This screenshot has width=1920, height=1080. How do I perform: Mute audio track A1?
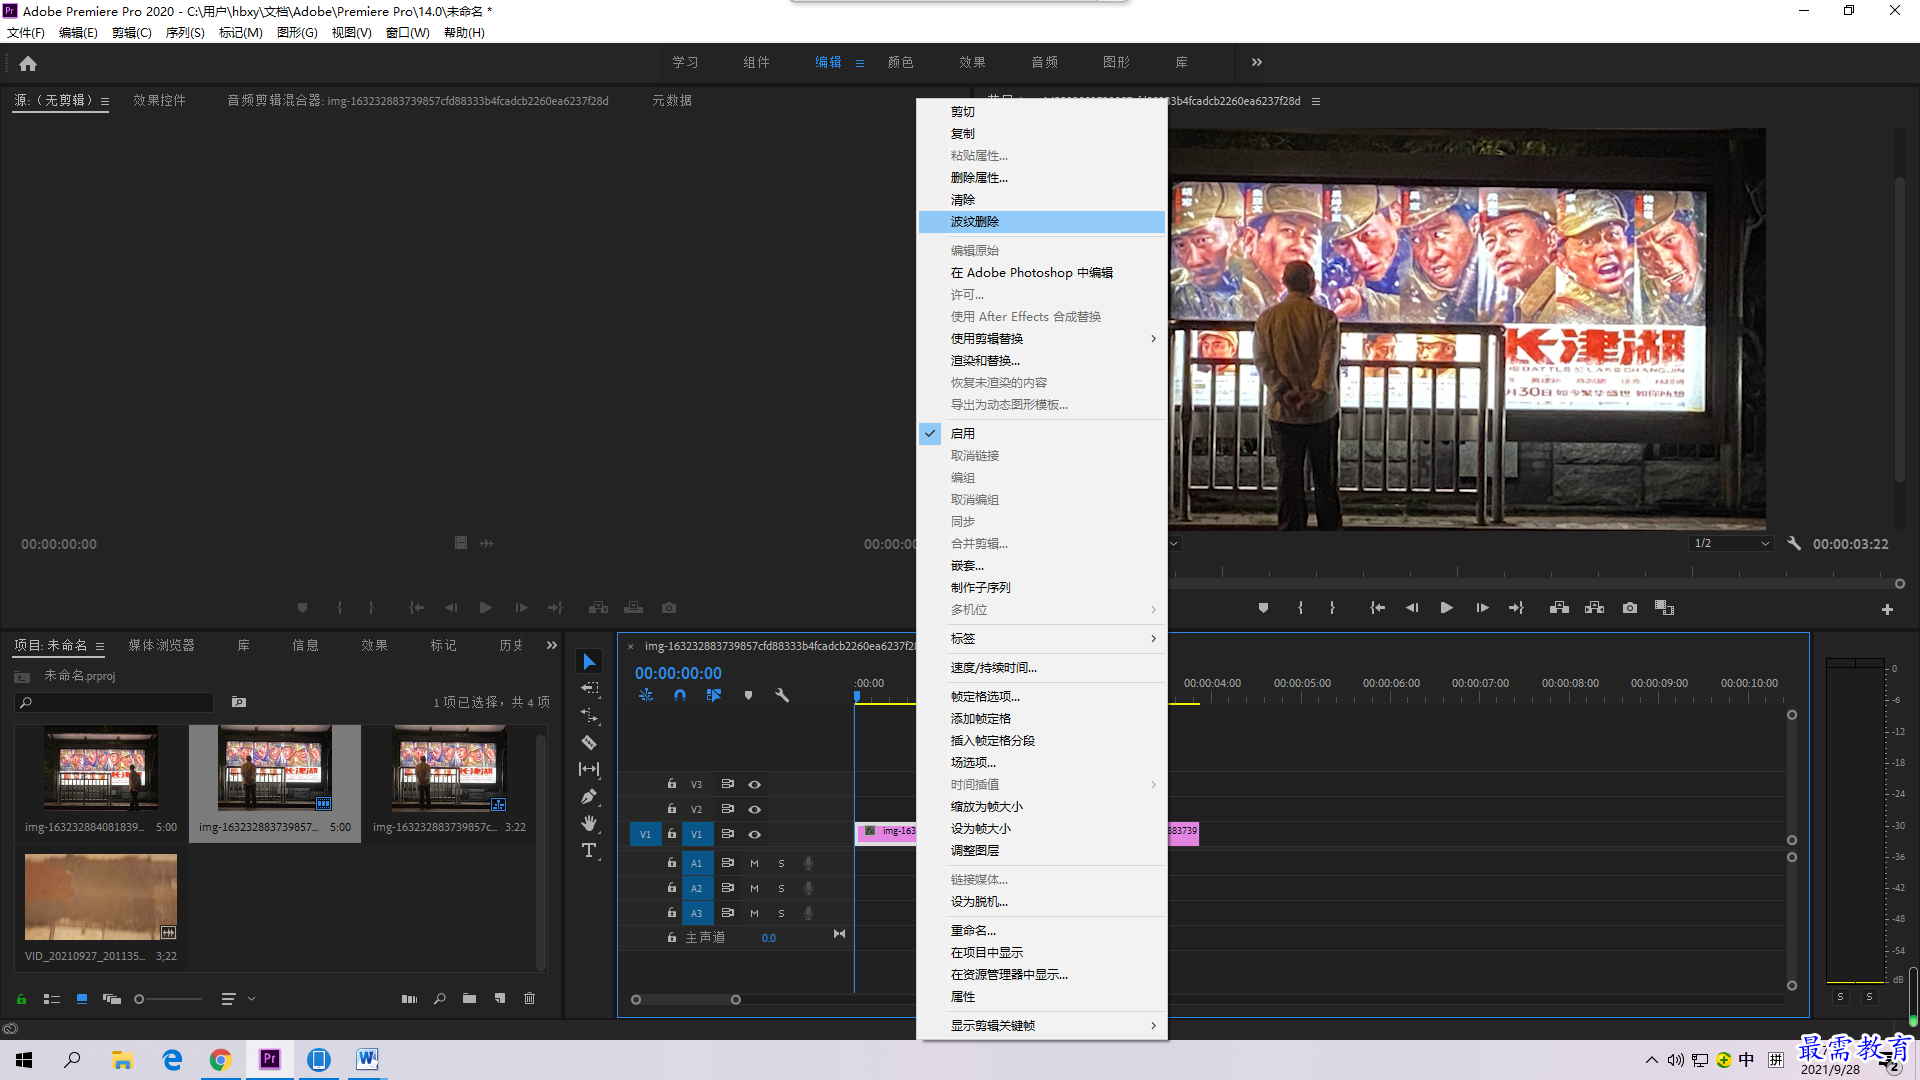[754, 863]
